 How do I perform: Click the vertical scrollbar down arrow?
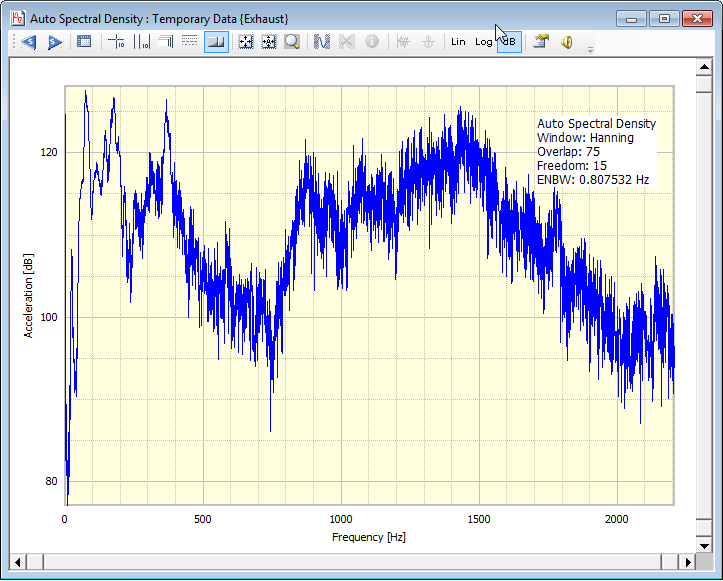click(x=702, y=544)
